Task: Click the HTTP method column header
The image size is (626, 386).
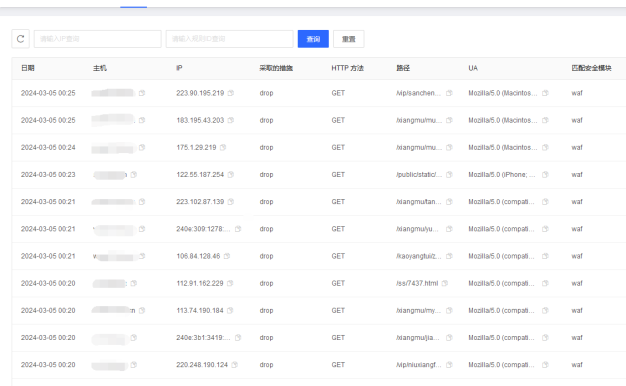Action: tap(347, 68)
